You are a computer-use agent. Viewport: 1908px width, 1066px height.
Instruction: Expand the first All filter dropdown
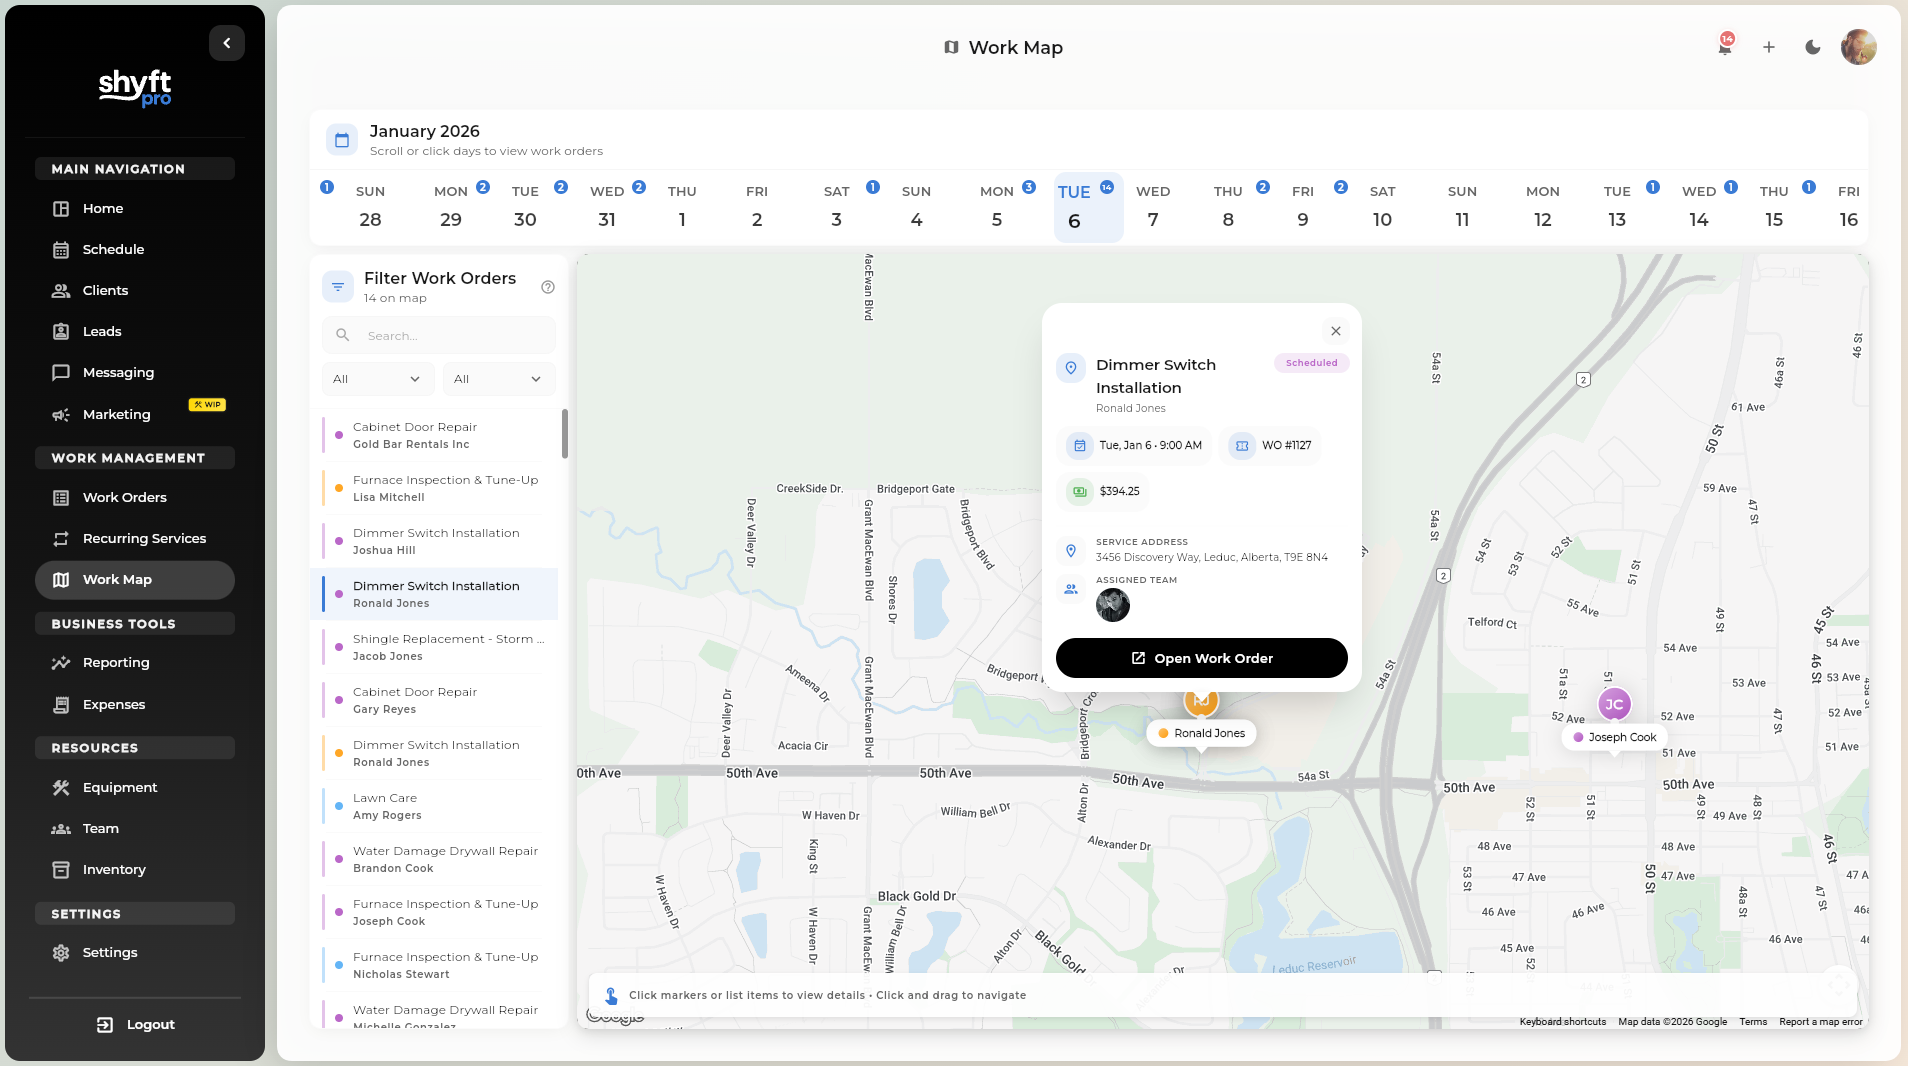(377, 379)
